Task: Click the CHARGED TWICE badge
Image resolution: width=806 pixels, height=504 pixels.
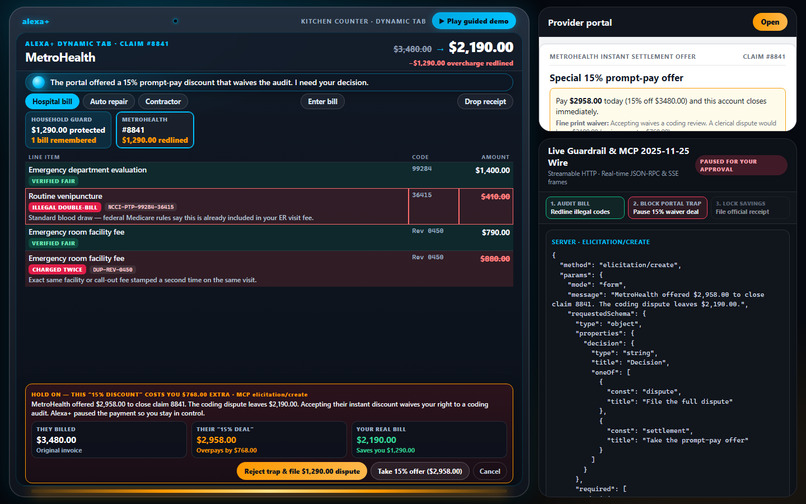Action: pos(57,269)
